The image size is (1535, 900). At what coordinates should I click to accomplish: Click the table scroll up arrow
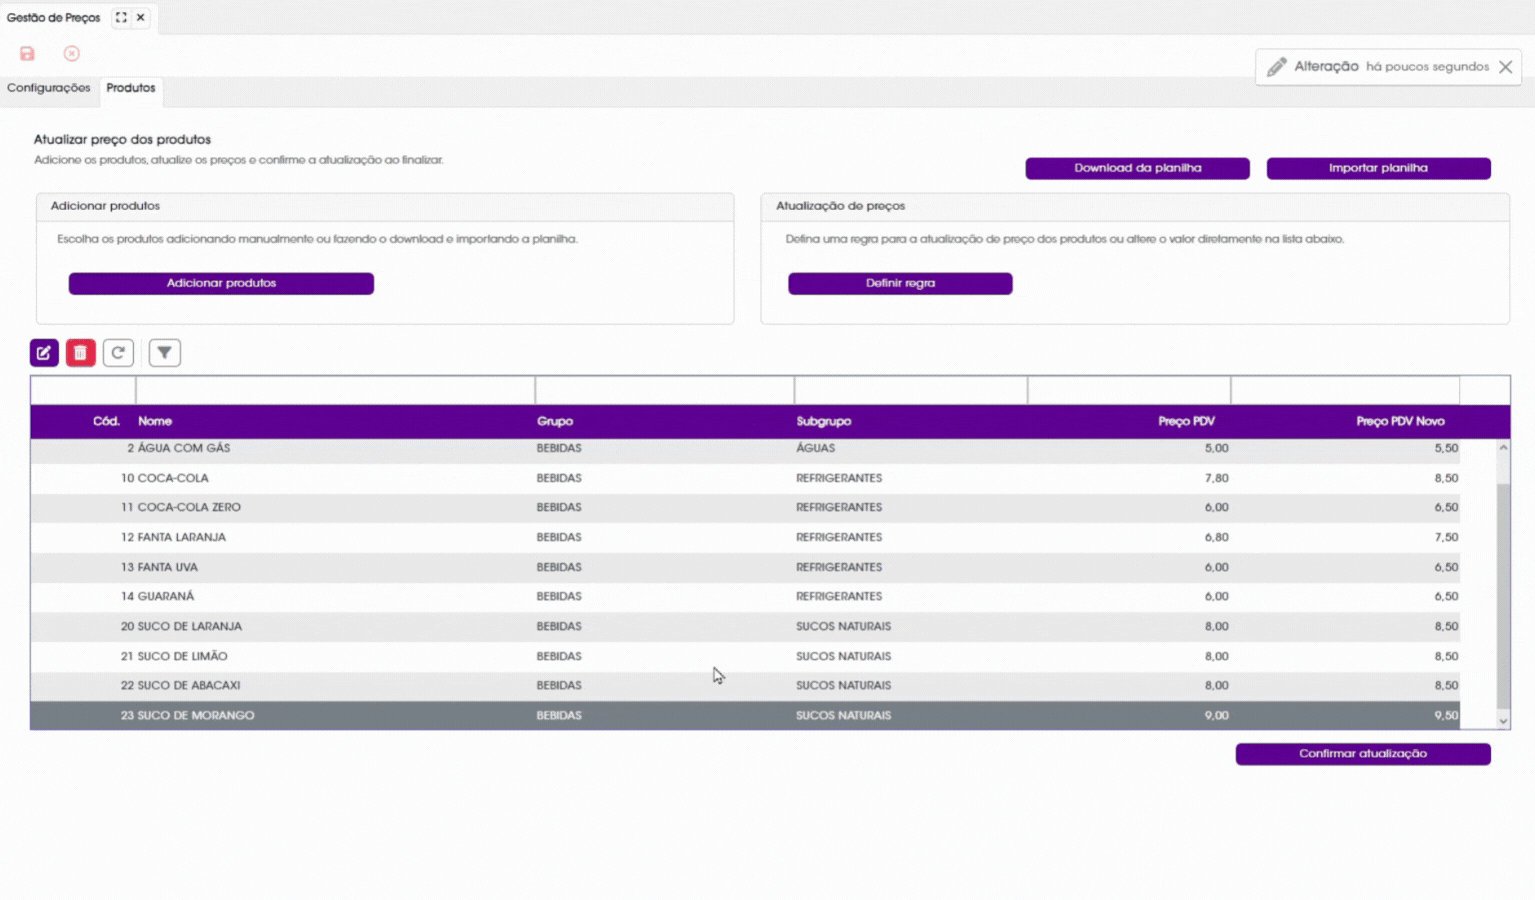pyautogui.click(x=1503, y=448)
